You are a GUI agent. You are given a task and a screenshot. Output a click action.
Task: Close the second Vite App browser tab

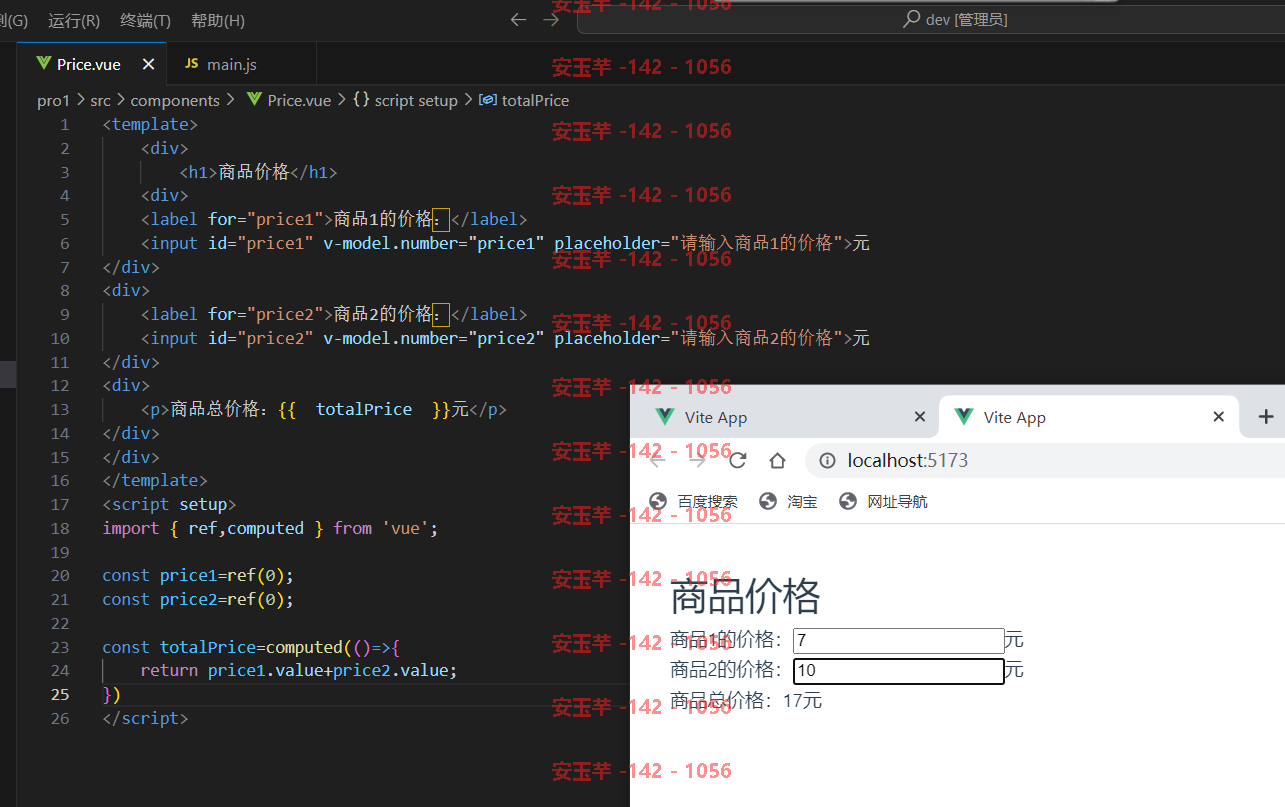coord(1218,417)
